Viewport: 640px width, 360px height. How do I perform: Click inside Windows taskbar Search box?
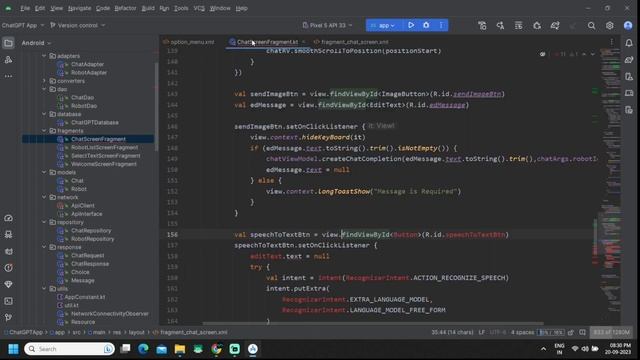point(69,349)
